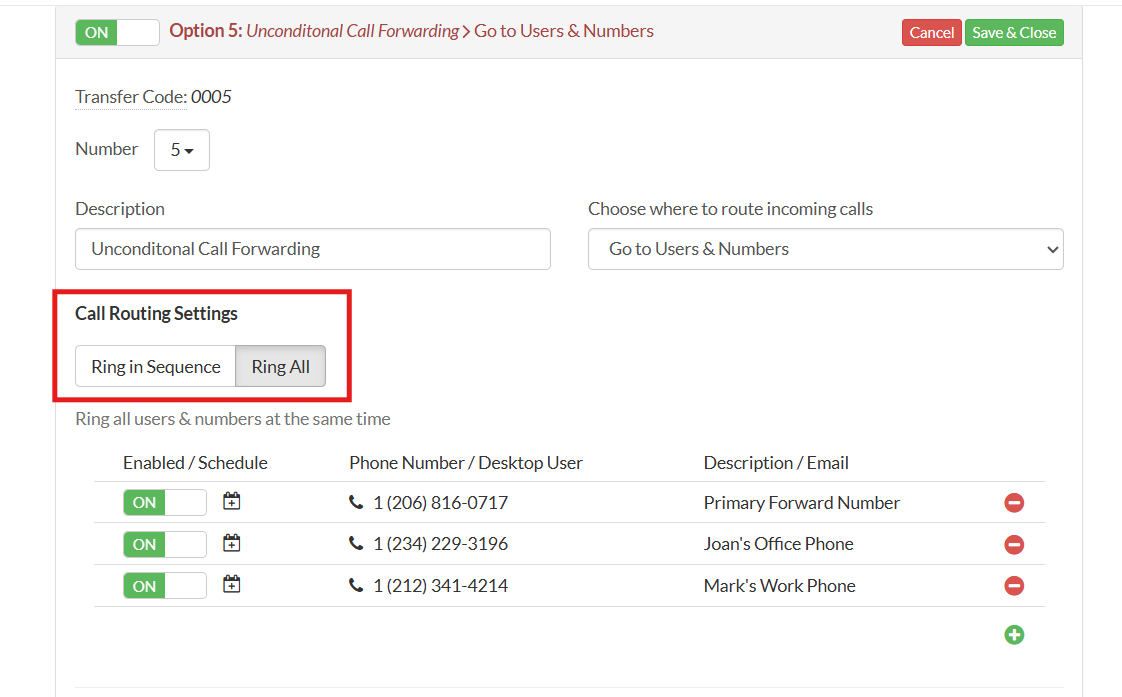Viewport: 1122px width, 697px height.
Task: Remove Joan's Office Phone entry
Action: (x=1014, y=545)
